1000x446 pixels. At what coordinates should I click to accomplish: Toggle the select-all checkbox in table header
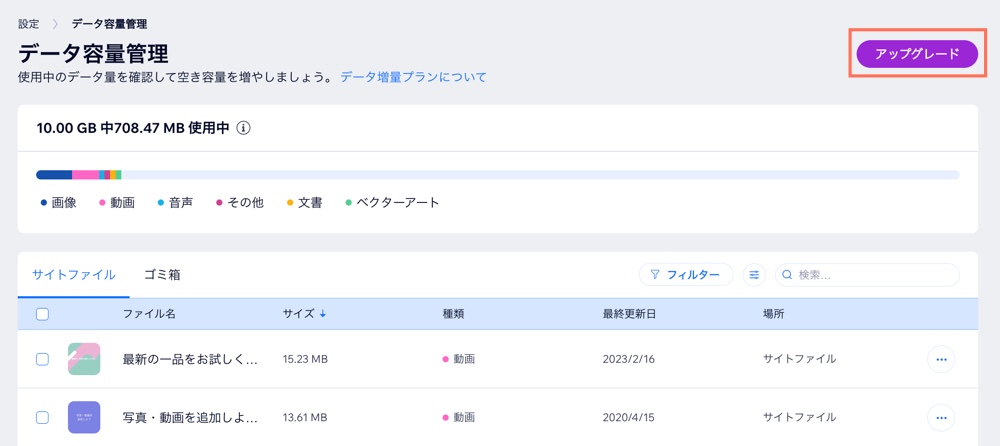click(x=42, y=314)
